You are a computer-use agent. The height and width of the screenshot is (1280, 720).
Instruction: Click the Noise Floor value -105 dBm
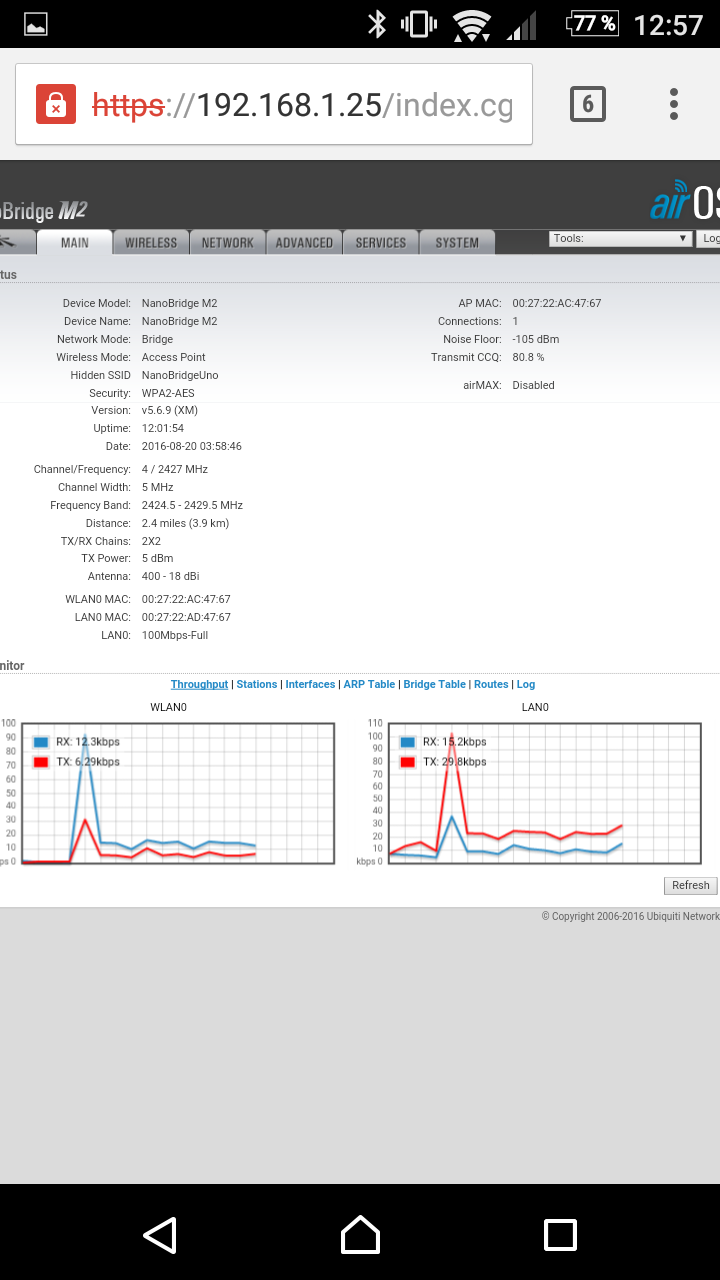[x=536, y=339]
